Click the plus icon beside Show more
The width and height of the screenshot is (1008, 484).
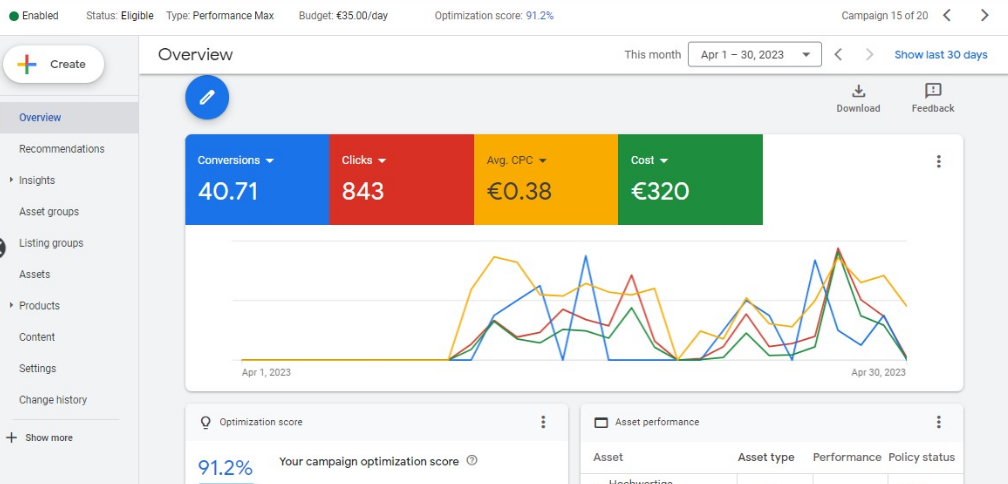11,438
